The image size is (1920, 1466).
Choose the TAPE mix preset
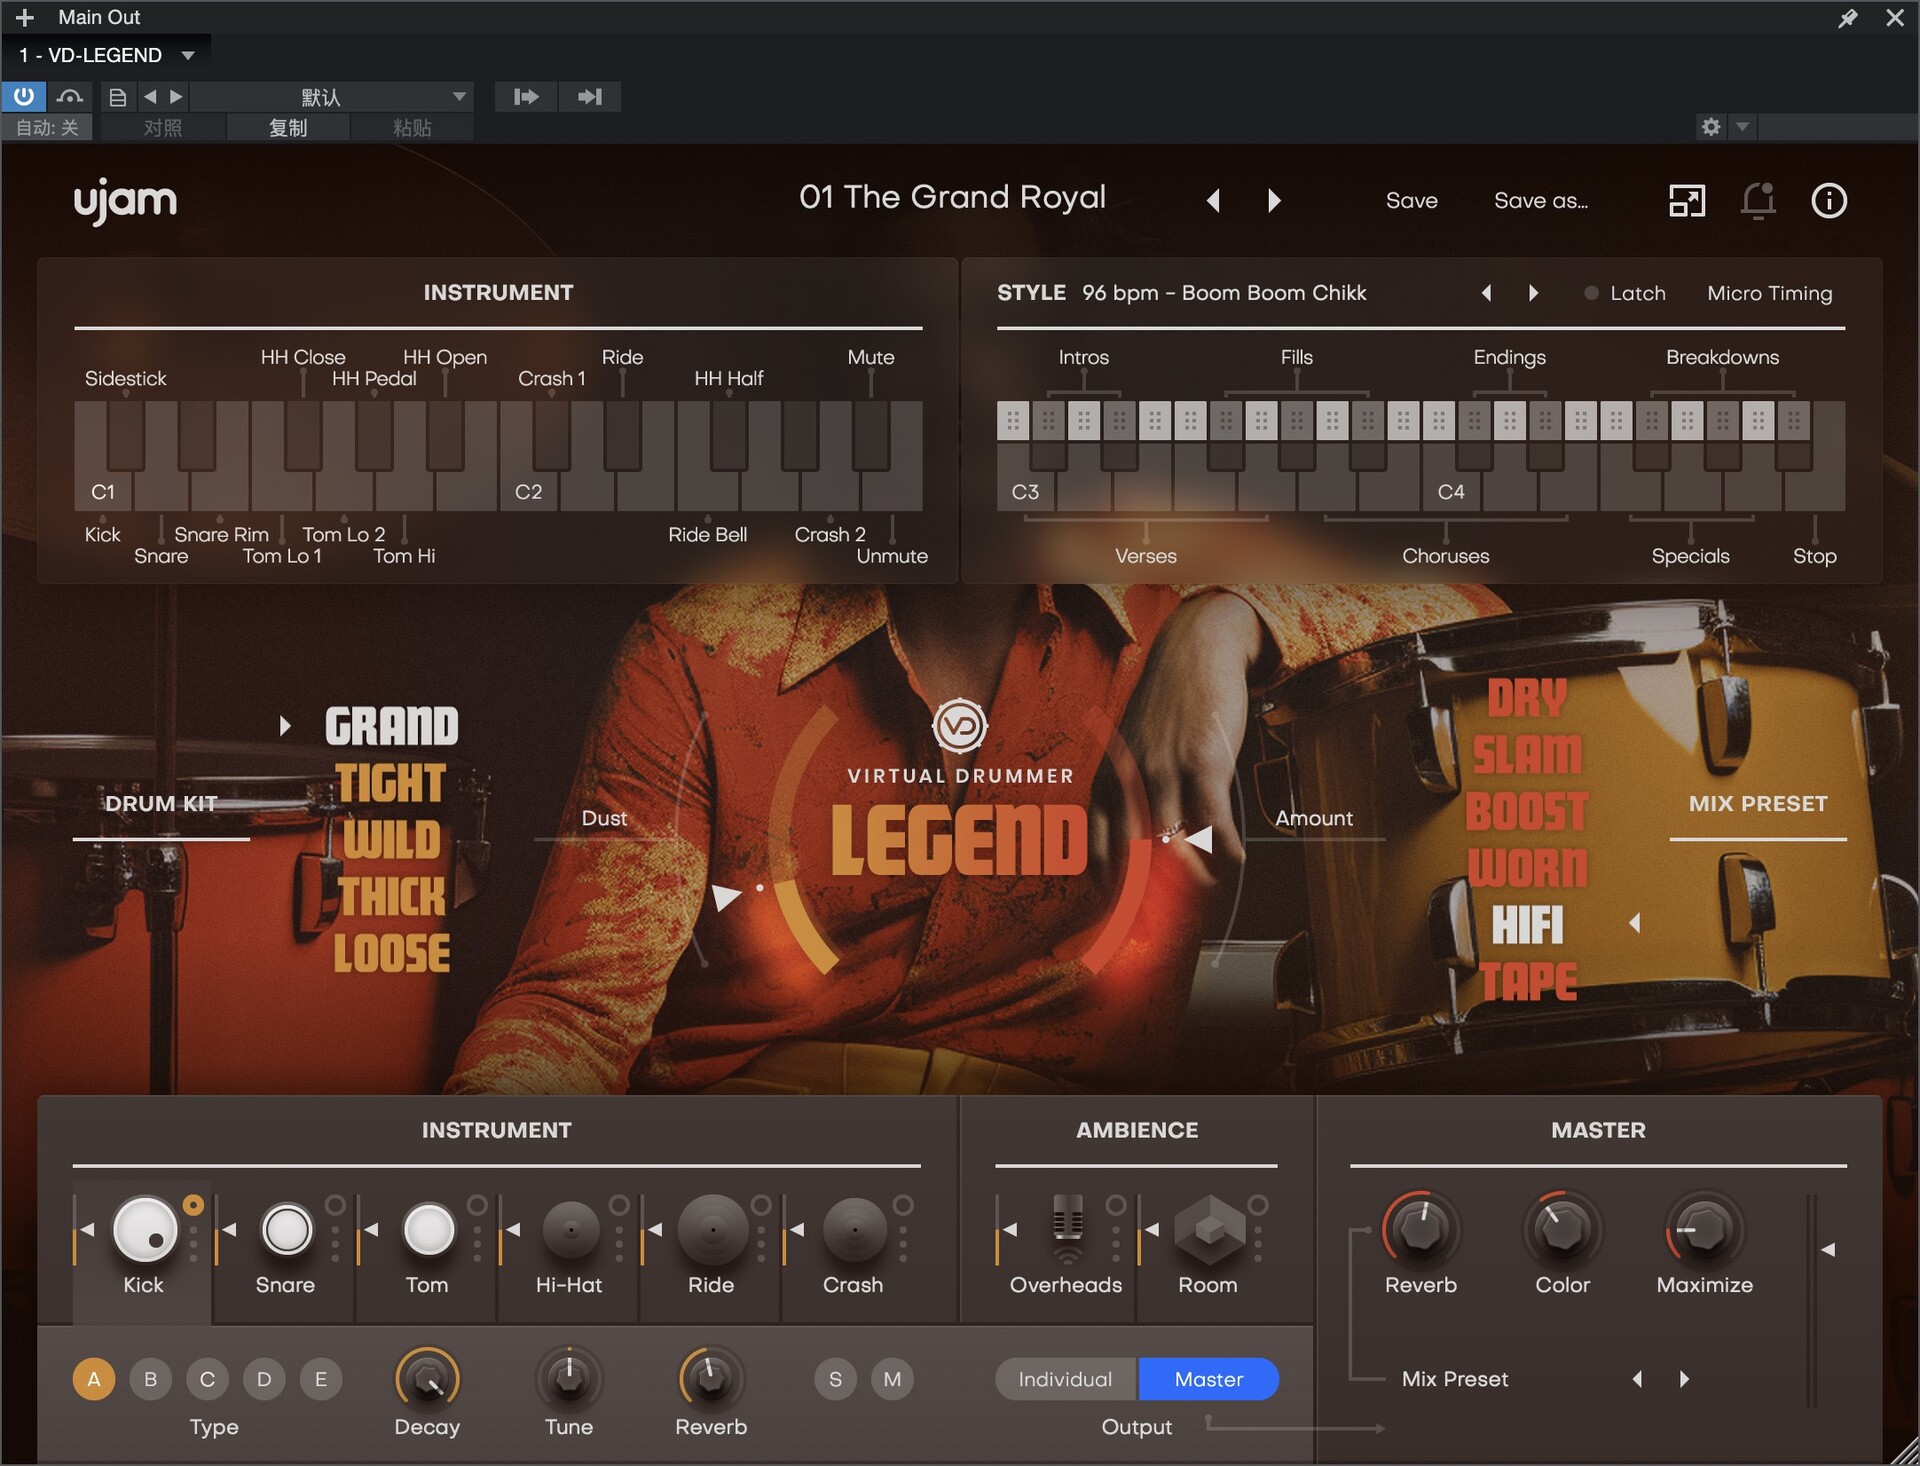pyautogui.click(x=1527, y=982)
